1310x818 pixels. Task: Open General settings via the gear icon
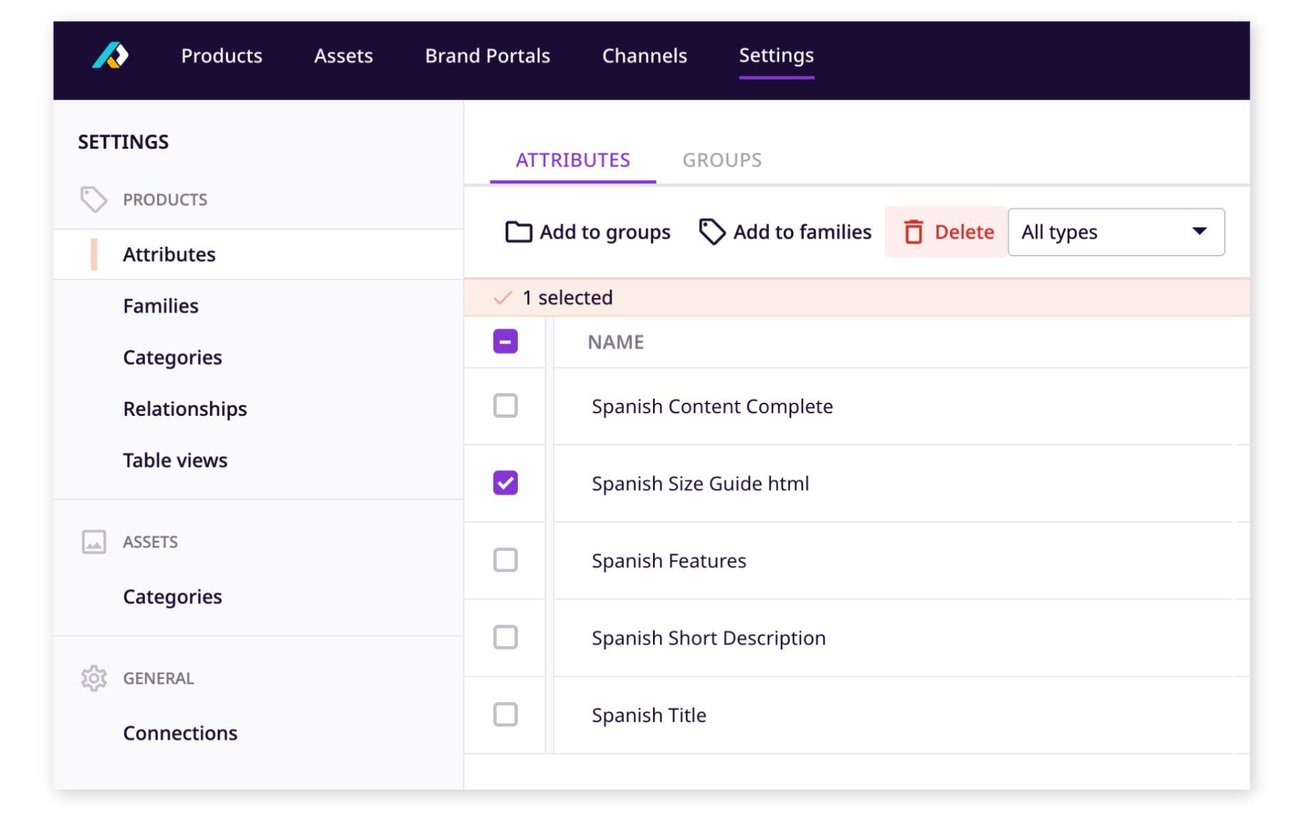coord(93,677)
